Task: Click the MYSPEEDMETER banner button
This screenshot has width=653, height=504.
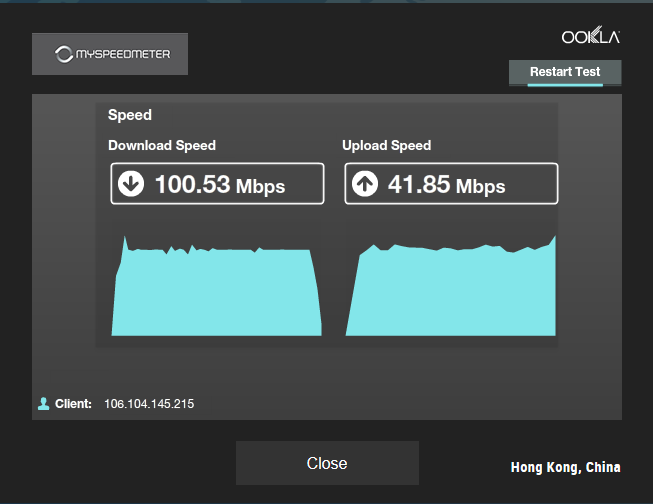Action: point(110,54)
